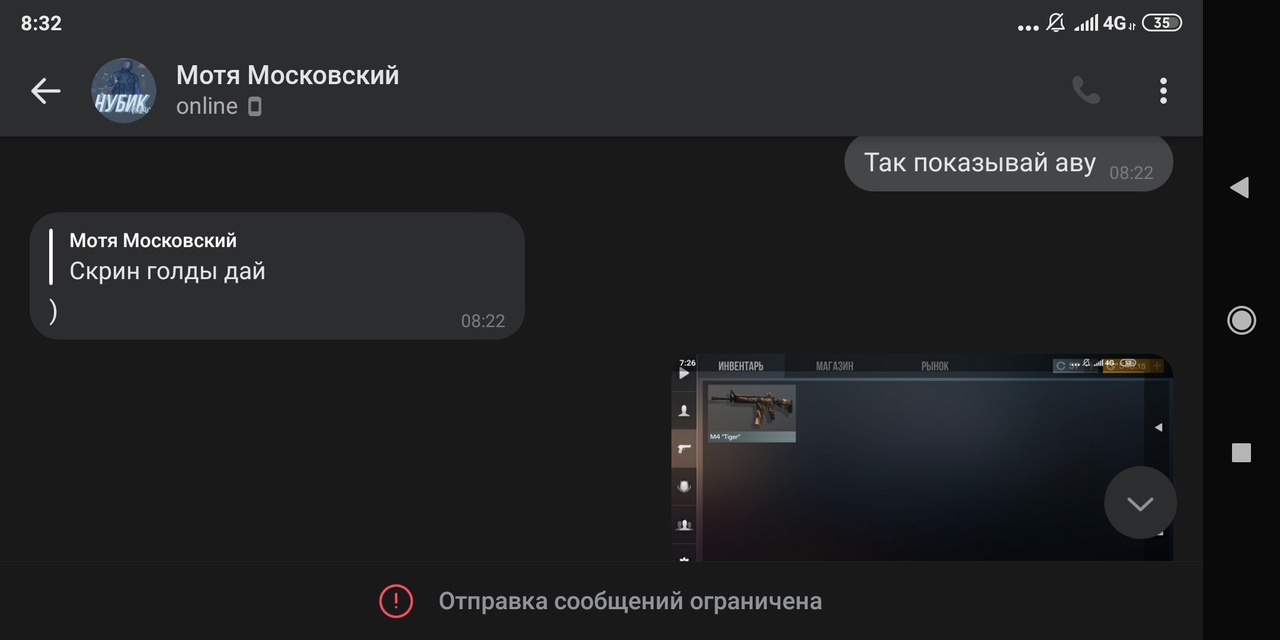Start a voice call via phone icon
Viewport: 1280px width, 640px height.
(x=1086, y=91)
